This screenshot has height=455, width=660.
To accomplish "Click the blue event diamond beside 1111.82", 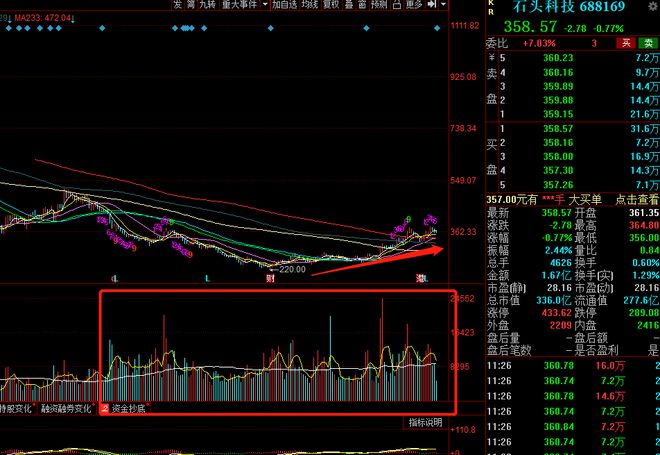I will 437,28.
